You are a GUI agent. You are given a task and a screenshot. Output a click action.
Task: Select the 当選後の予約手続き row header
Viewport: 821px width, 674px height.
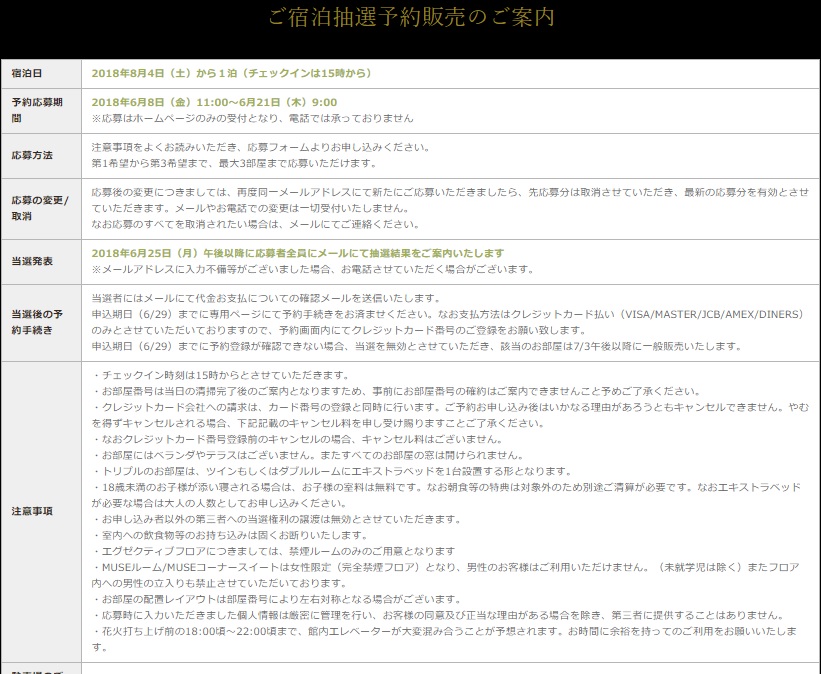coord(41,323)
